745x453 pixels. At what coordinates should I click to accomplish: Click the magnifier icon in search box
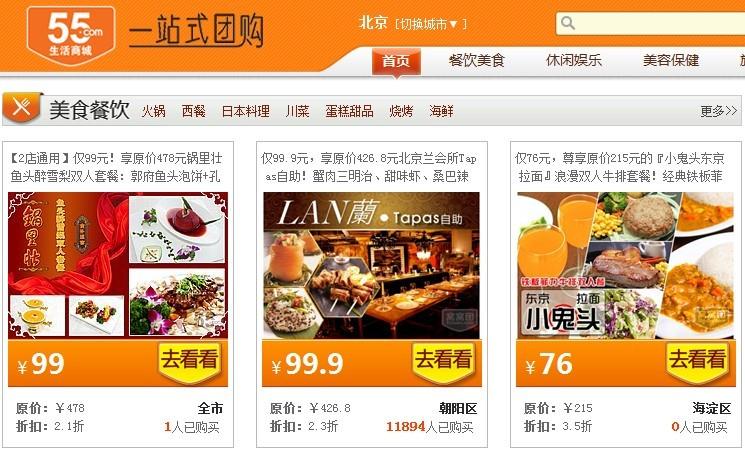point(567,23)
